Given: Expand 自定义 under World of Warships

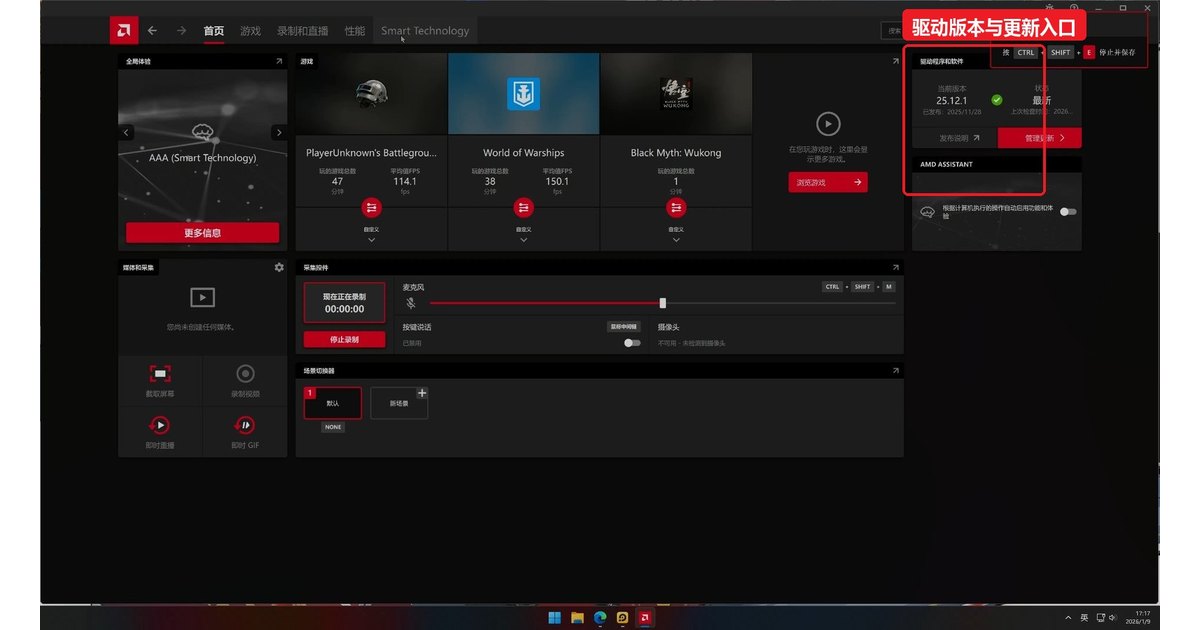Looking at the screenshot, I should tap(524, 234).
